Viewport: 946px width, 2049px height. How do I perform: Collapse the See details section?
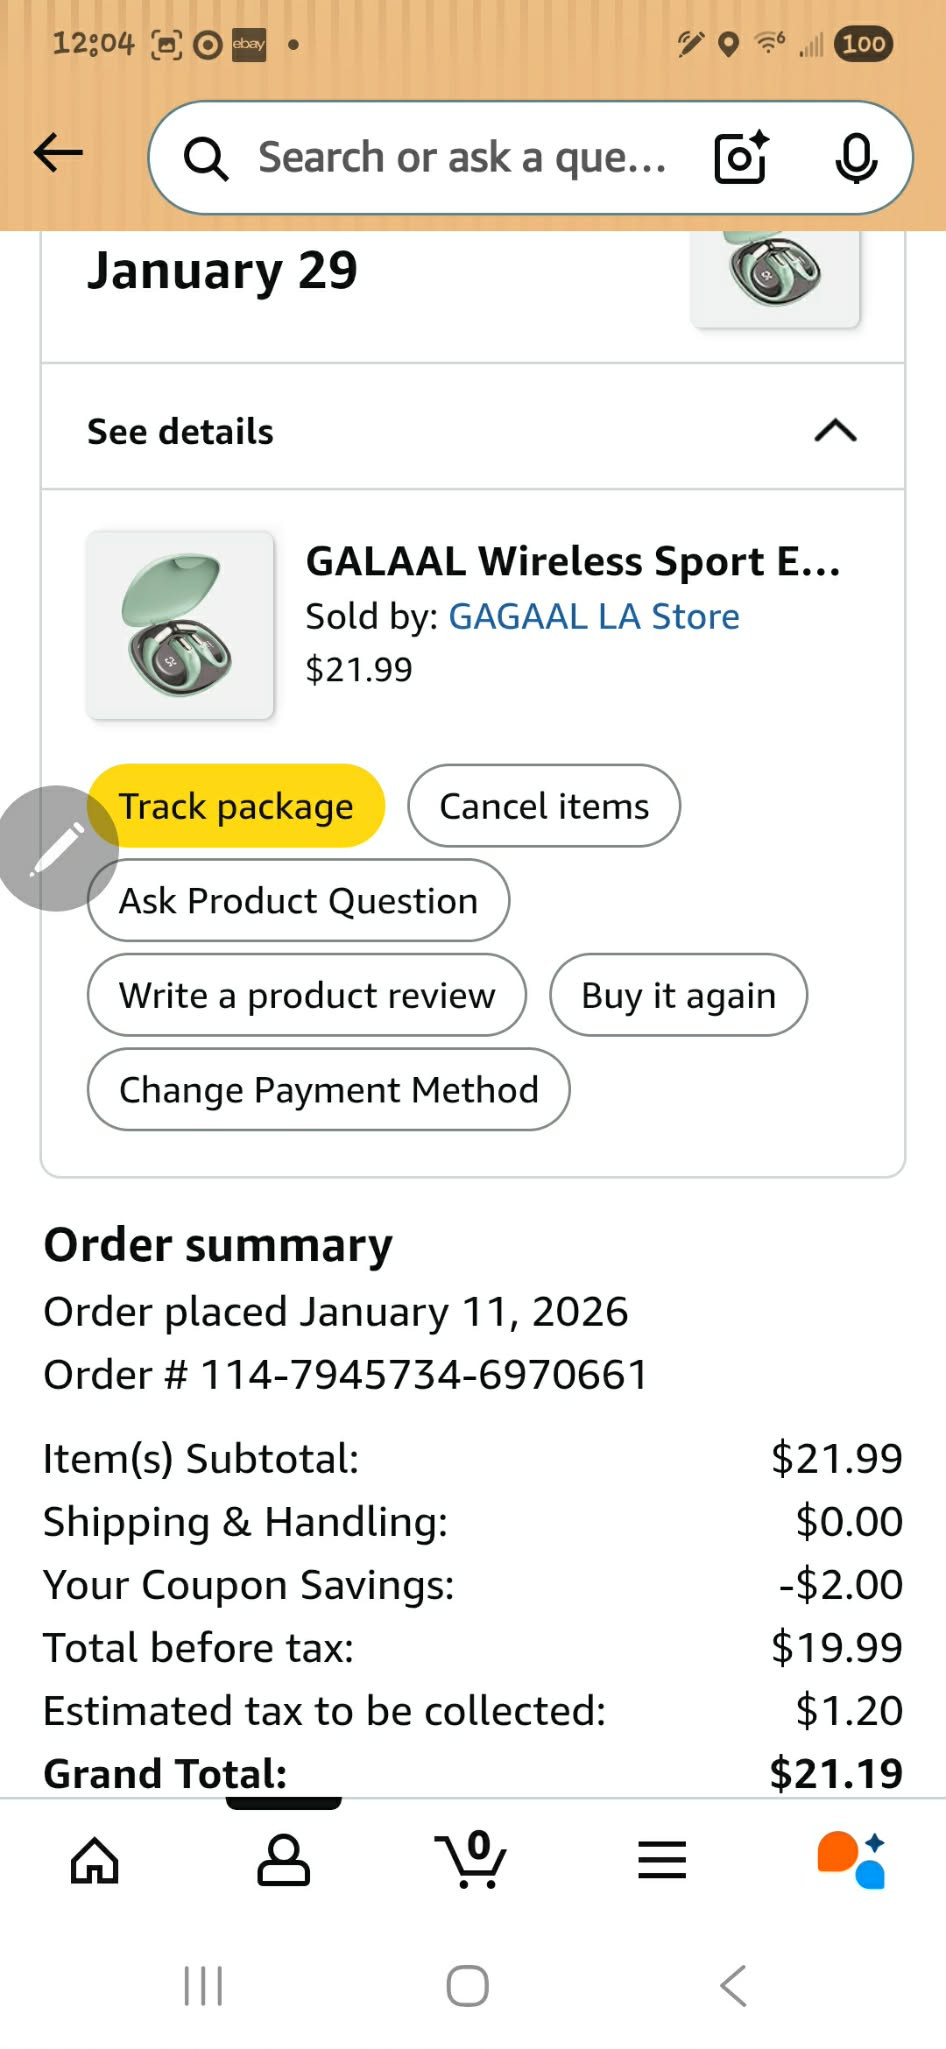835,431
